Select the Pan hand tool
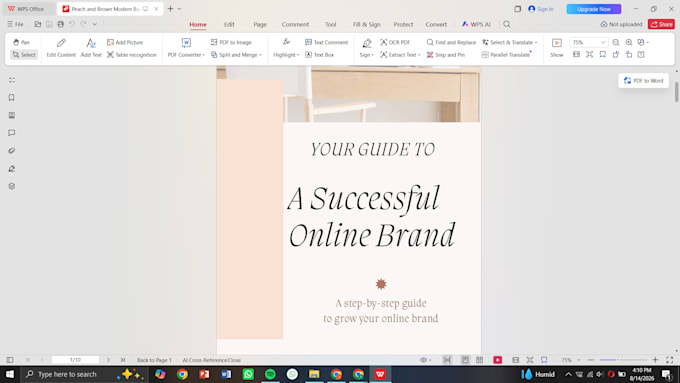Viewport: 680px width, 383px height. coord(21,42)
